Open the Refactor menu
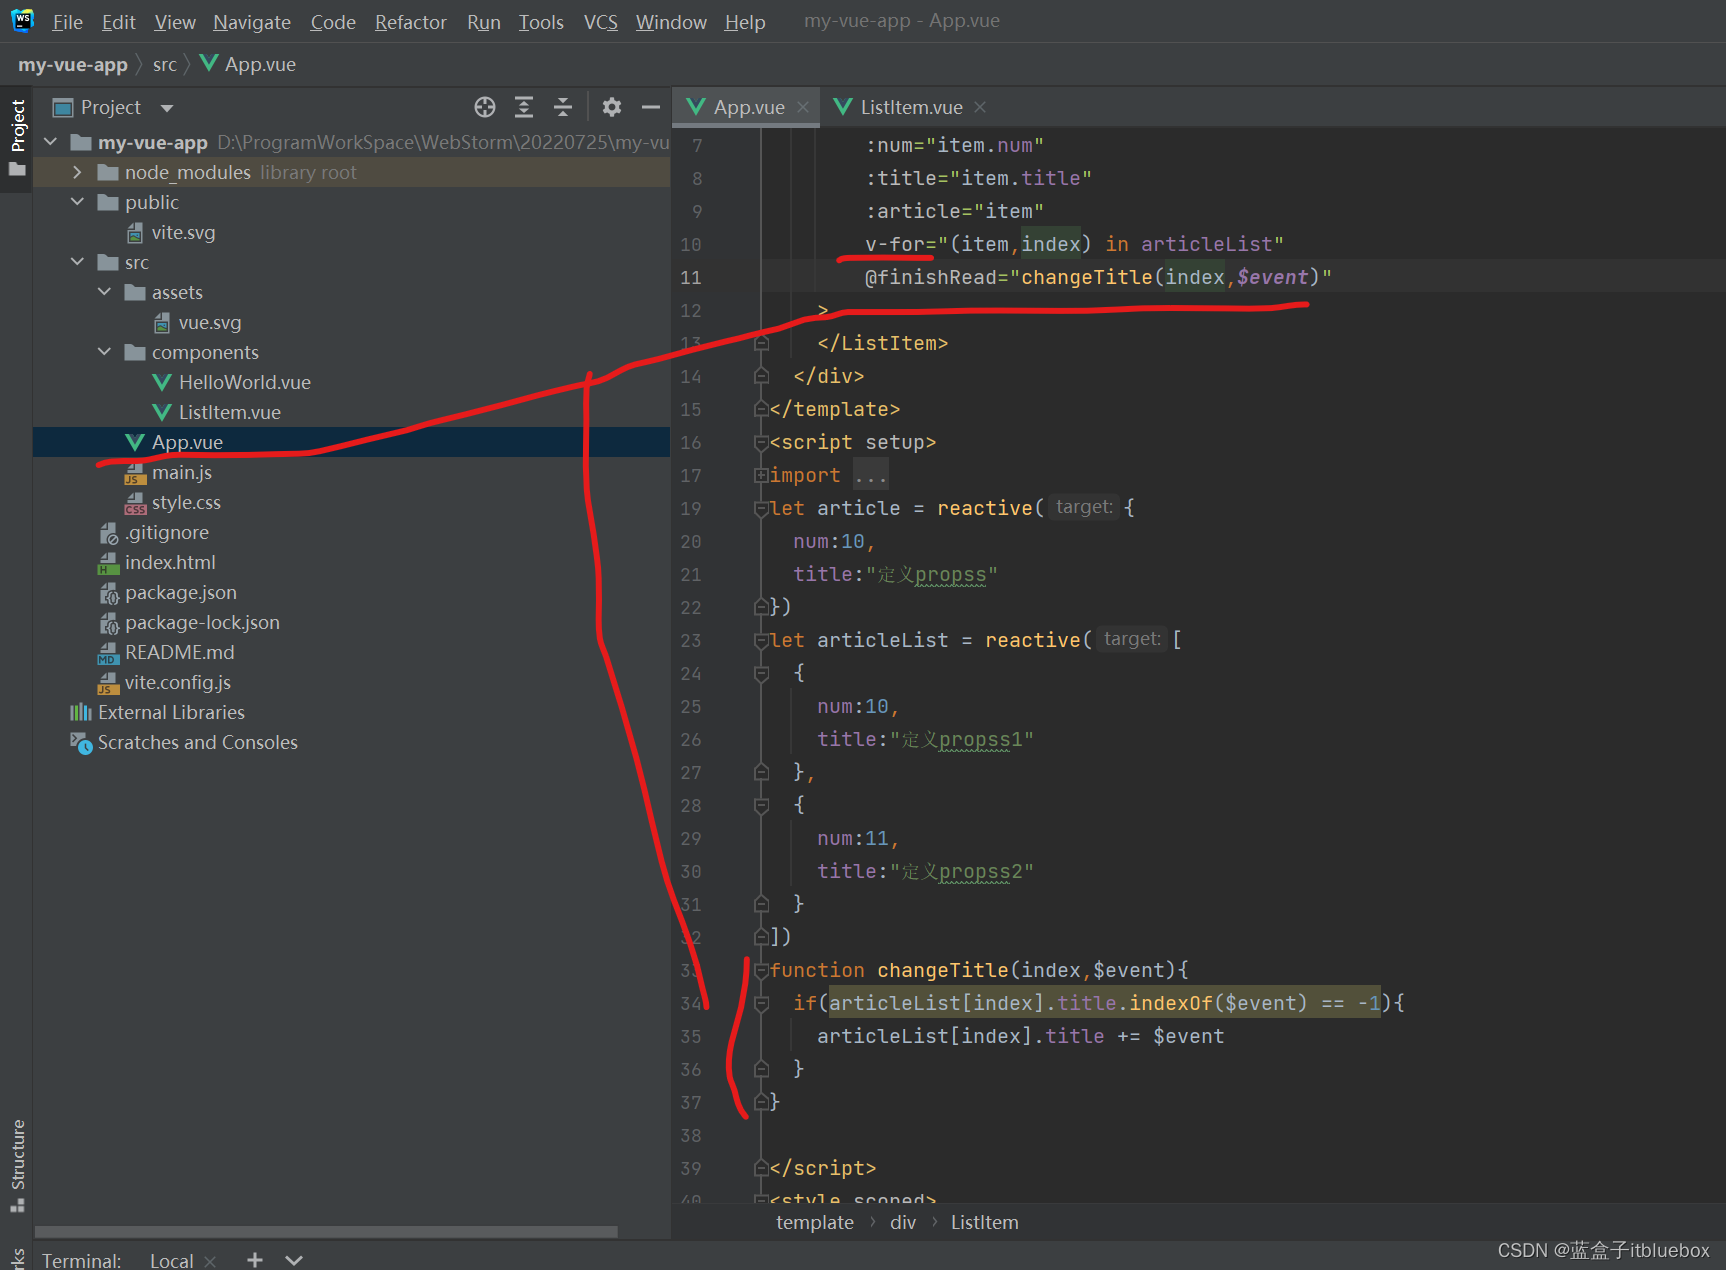 tap(411, 22)
